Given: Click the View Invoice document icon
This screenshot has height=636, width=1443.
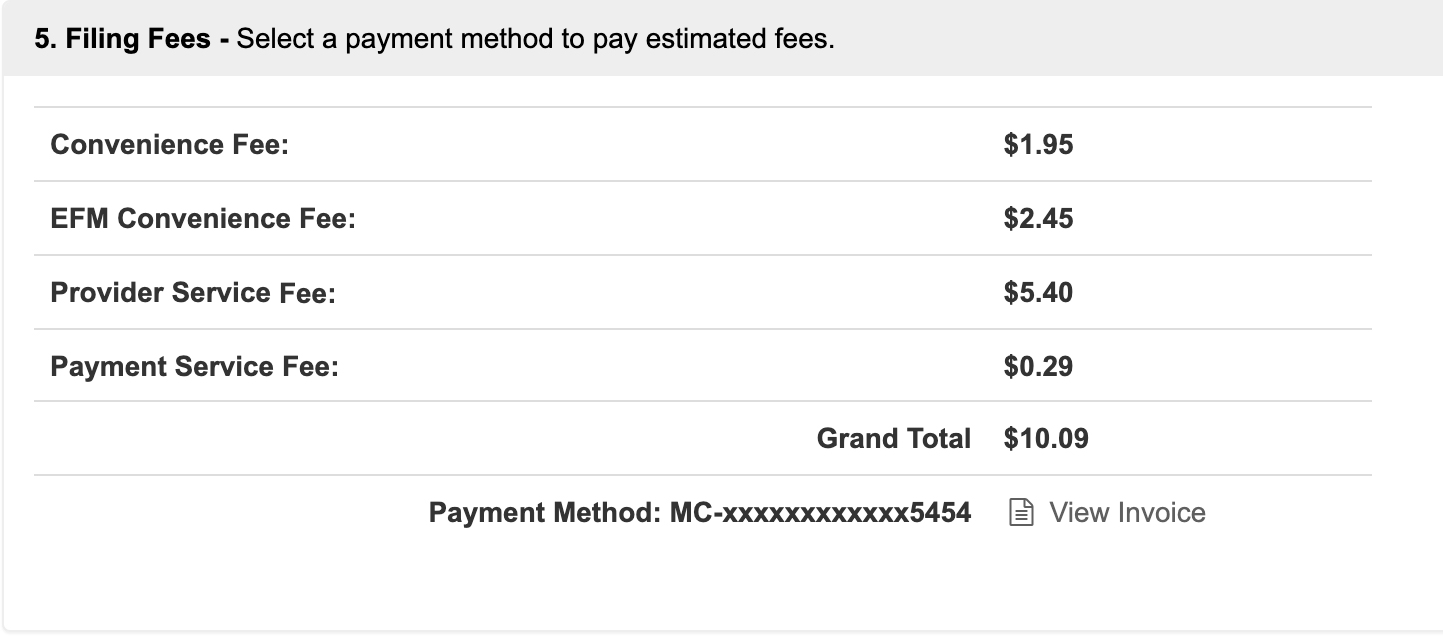Looking at the screenshot, I should click(x=1020, y=513).
